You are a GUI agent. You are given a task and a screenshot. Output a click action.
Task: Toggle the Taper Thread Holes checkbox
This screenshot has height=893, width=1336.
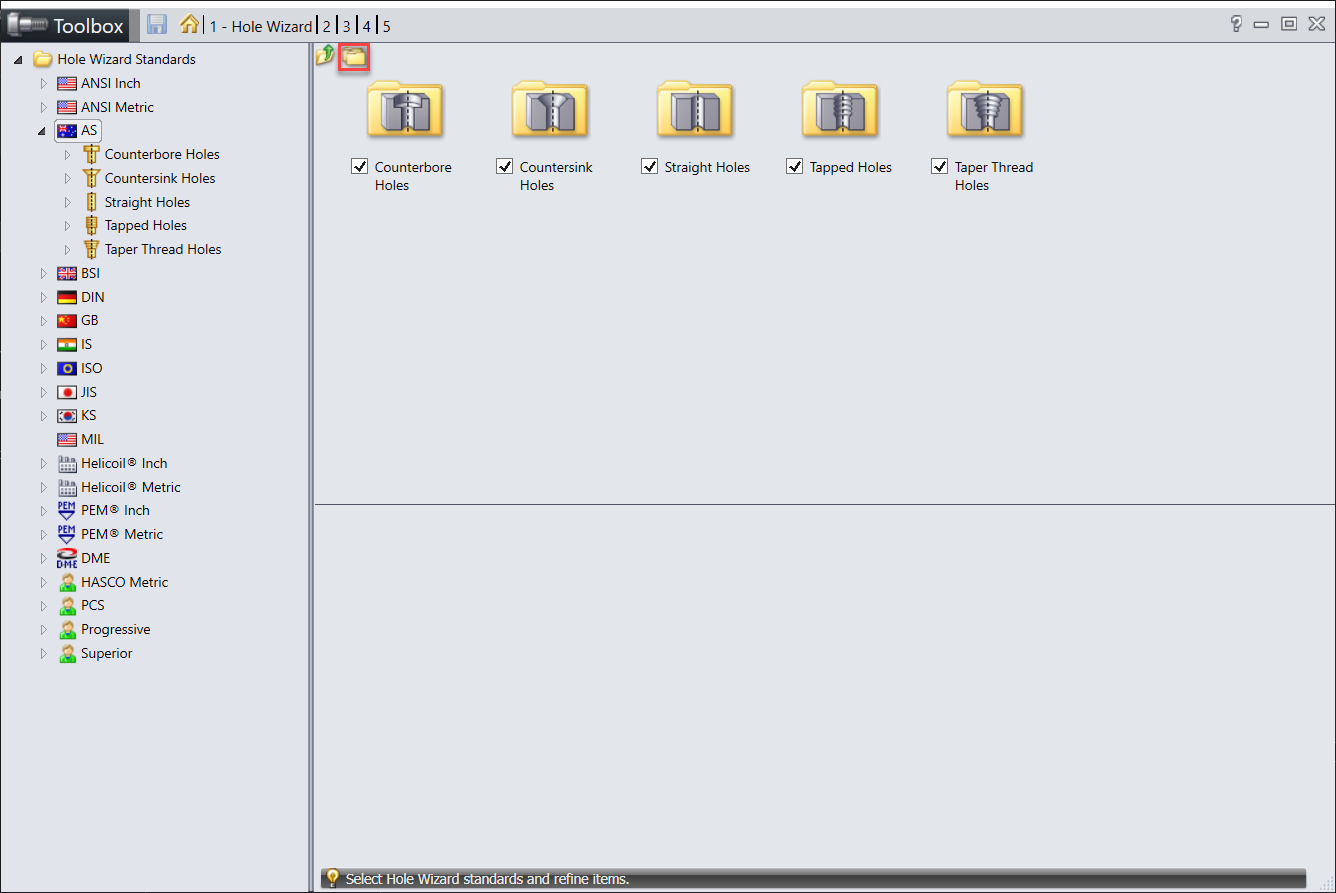pyautogui.click(x=940, y=167)
